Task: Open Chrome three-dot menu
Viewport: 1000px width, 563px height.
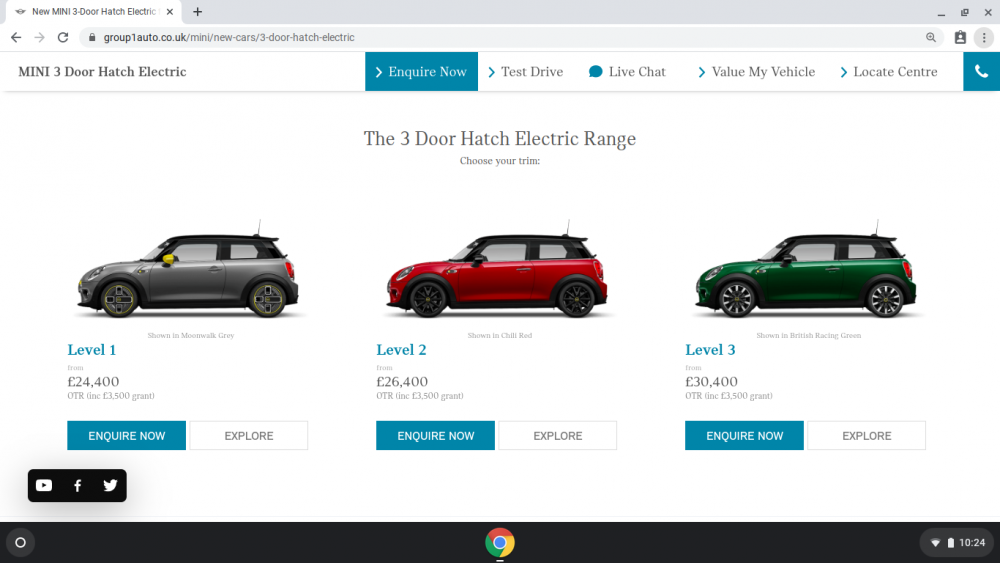Action: pos(984,38)
